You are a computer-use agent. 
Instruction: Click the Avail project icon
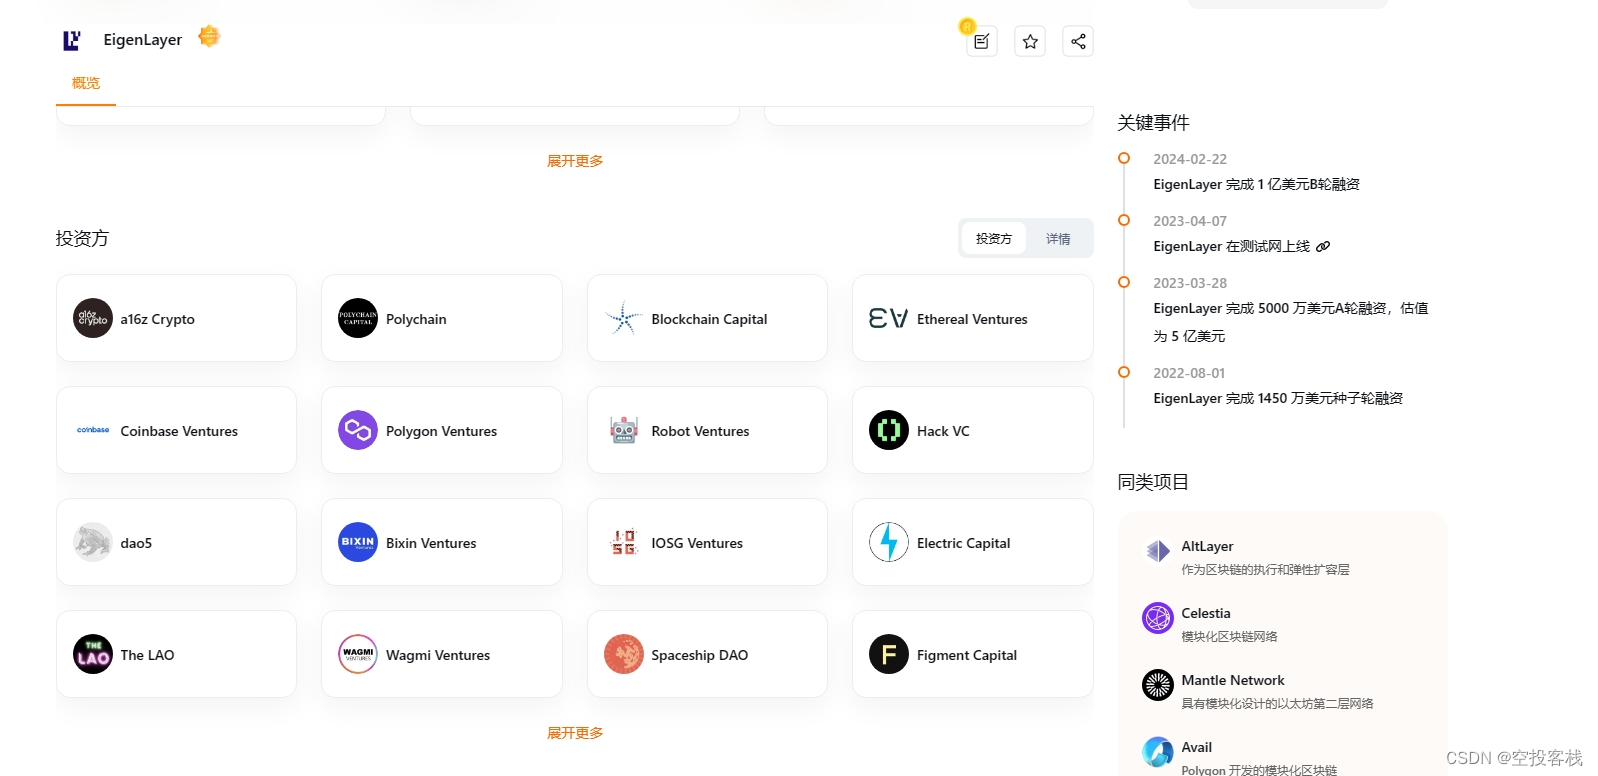(1158, 752)
